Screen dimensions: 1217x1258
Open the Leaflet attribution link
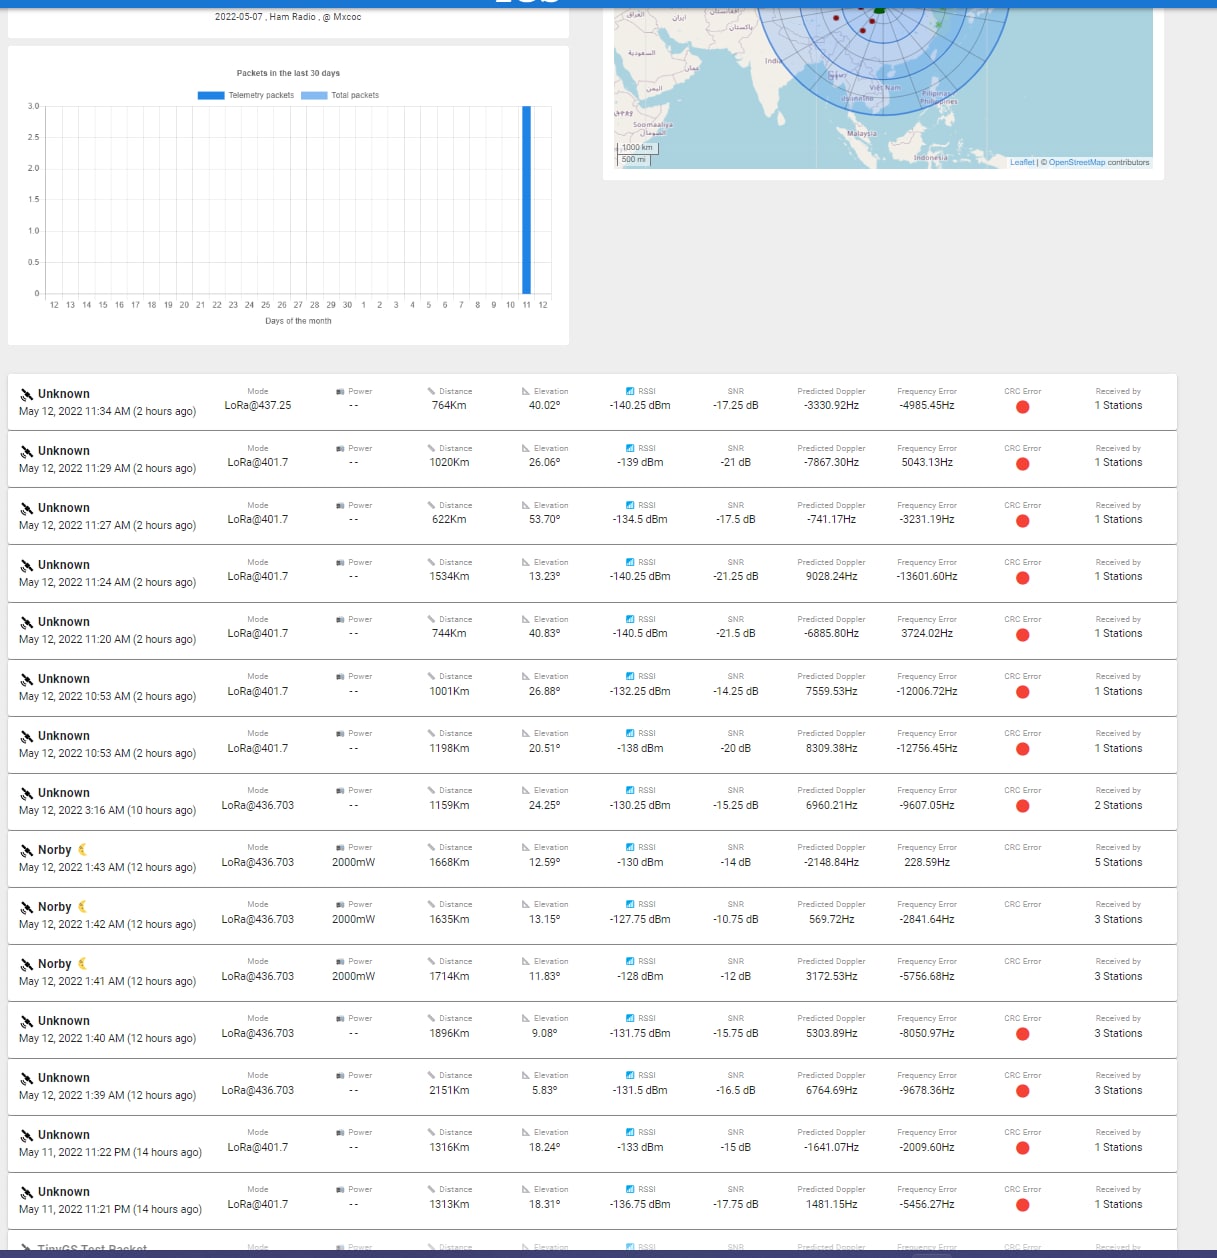pyautogui.click(x=1022, y=163)
